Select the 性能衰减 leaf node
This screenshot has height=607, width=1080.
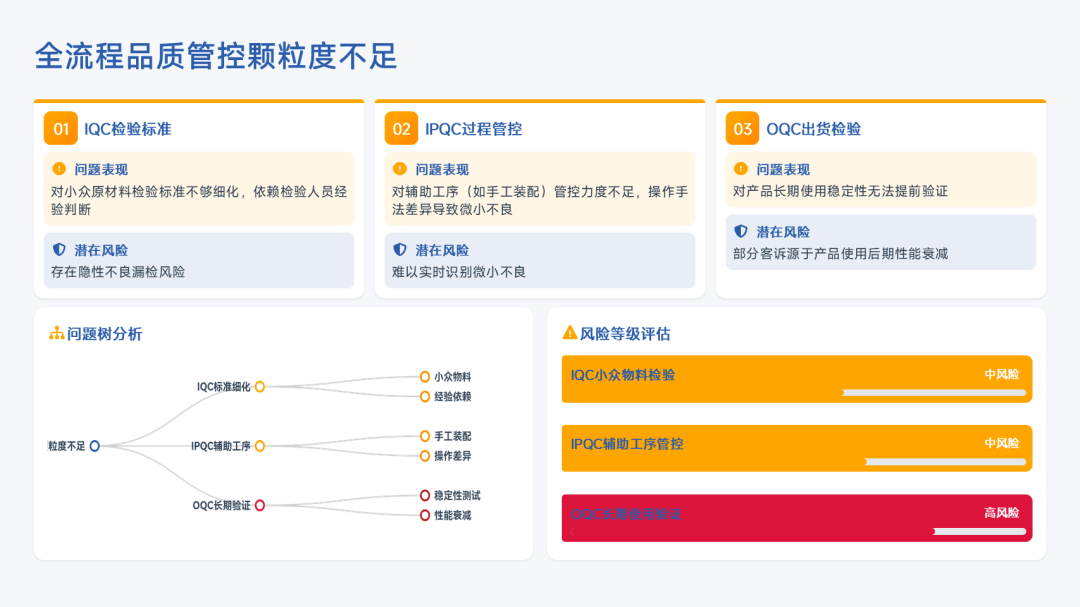pyautogui.click(x=425, y=515)
